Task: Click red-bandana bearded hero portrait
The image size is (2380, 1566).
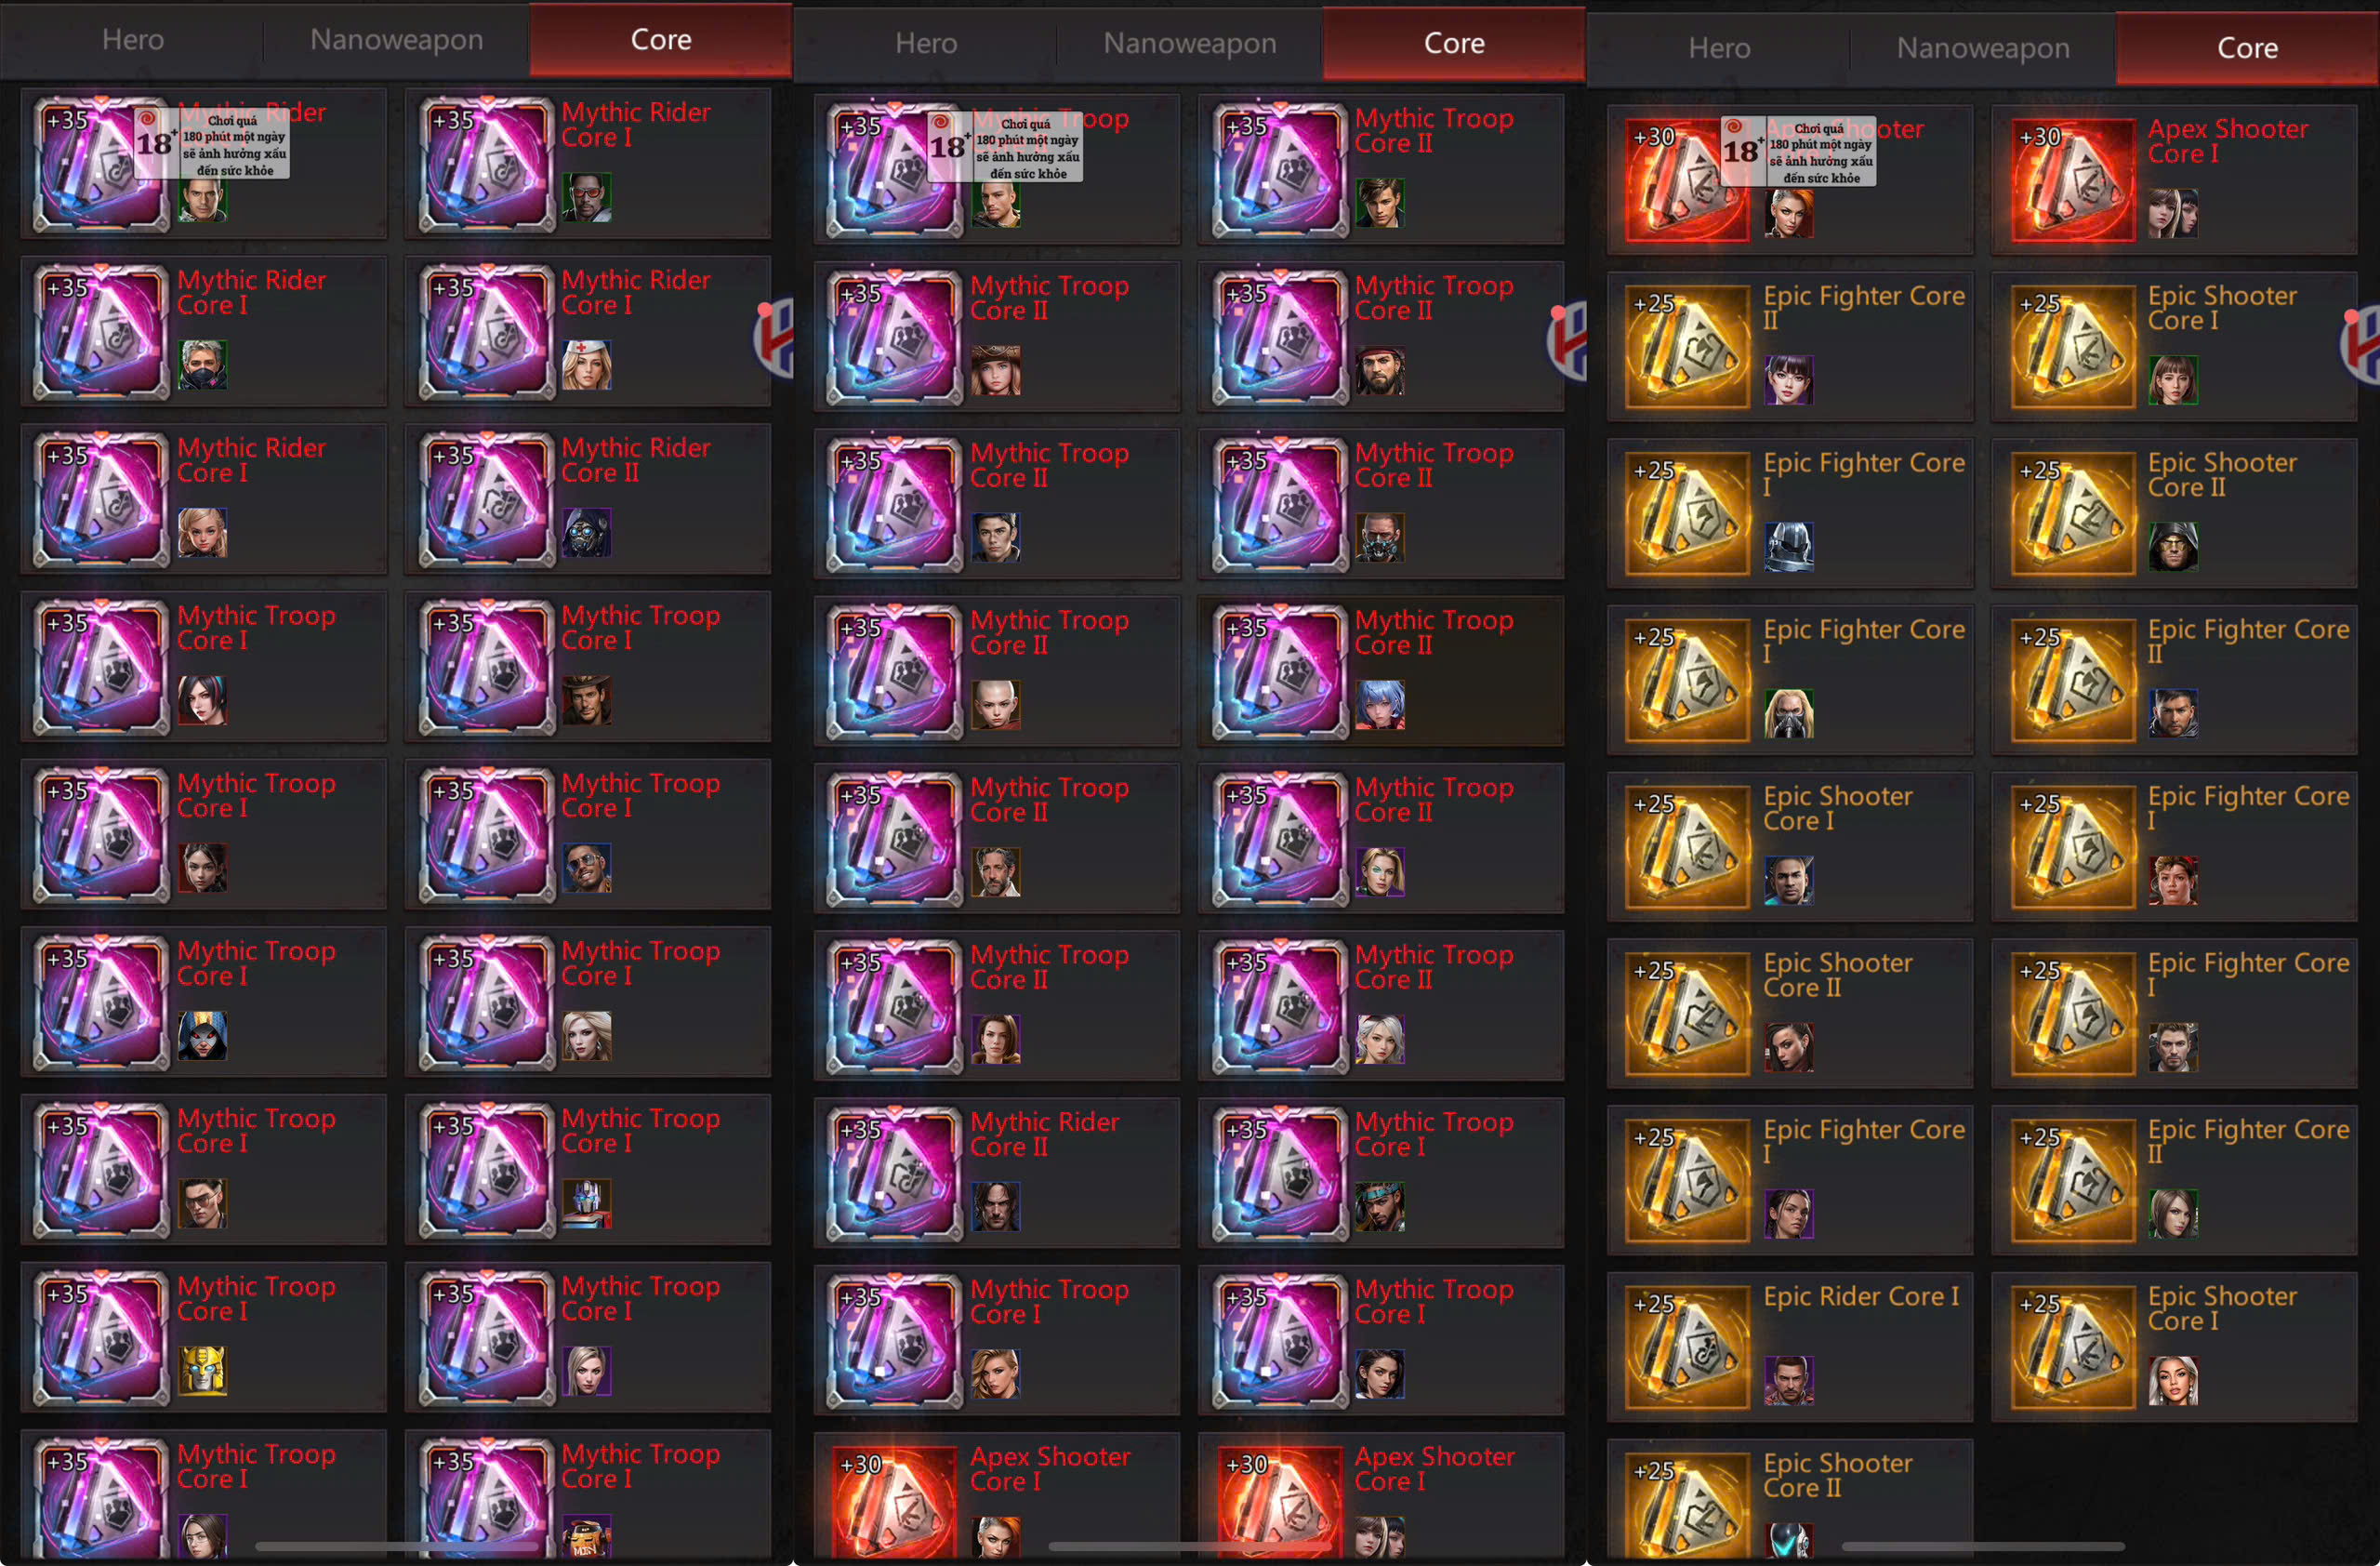Action: tap(1380, 371)
